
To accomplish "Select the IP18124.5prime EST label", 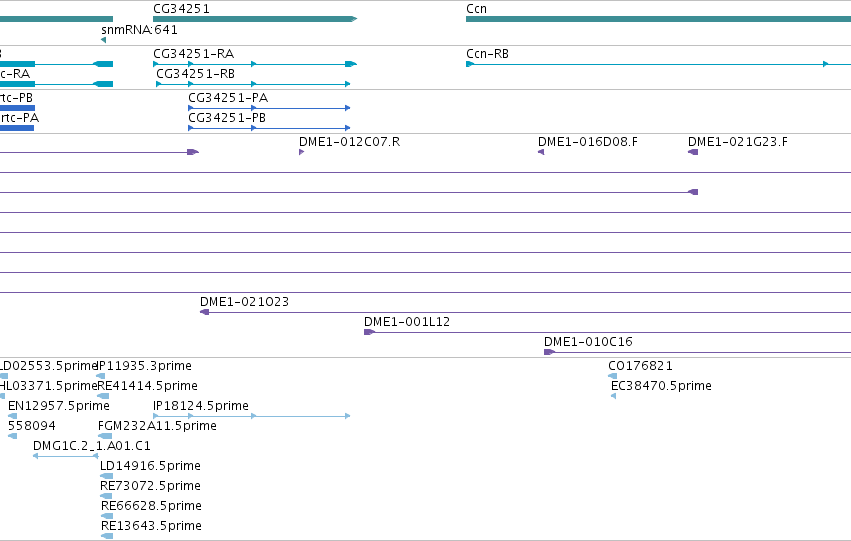I will pyautogui.click(x=201, y=406).
